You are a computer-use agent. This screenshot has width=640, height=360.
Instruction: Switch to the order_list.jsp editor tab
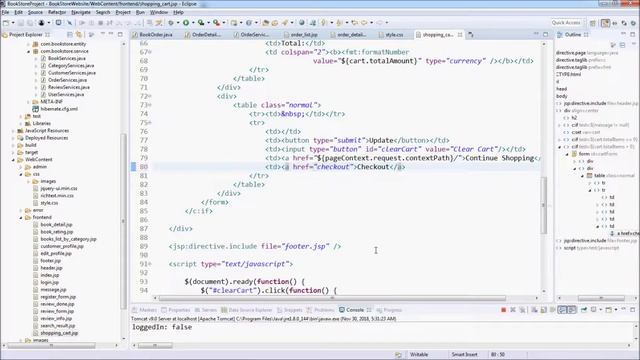point(301,35)
